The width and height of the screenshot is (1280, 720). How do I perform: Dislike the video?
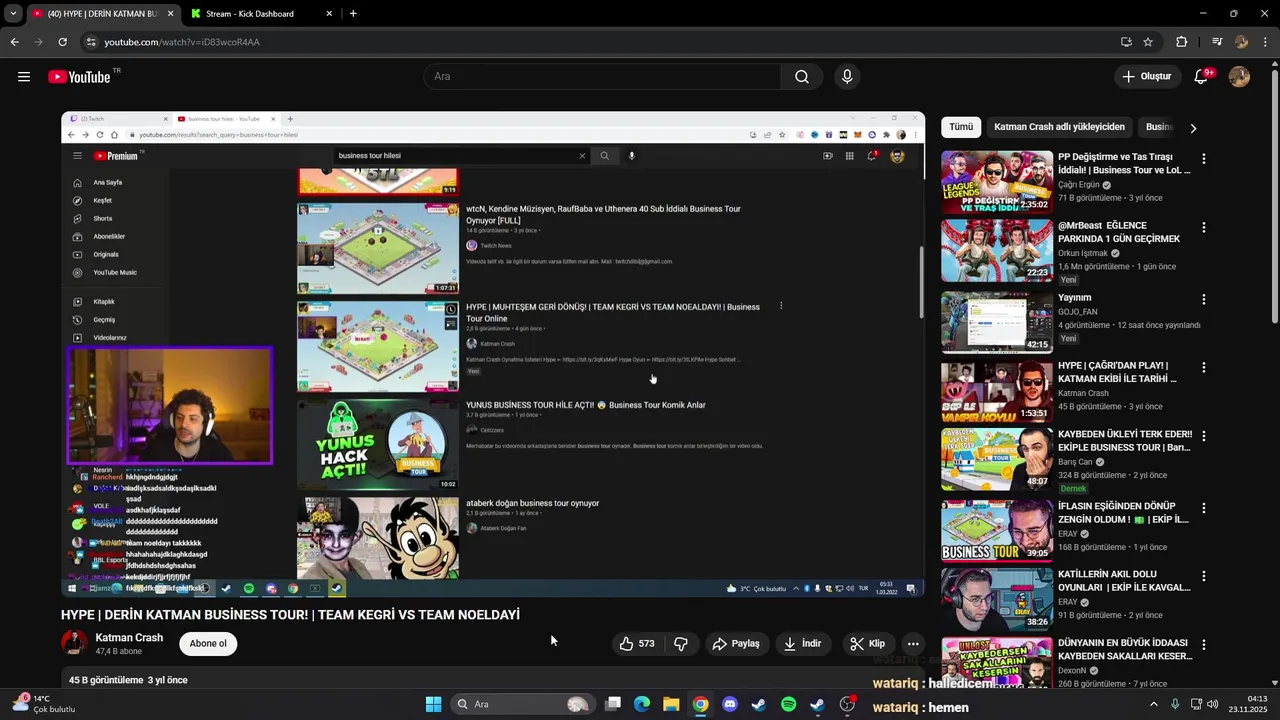[x=681, y=644]
